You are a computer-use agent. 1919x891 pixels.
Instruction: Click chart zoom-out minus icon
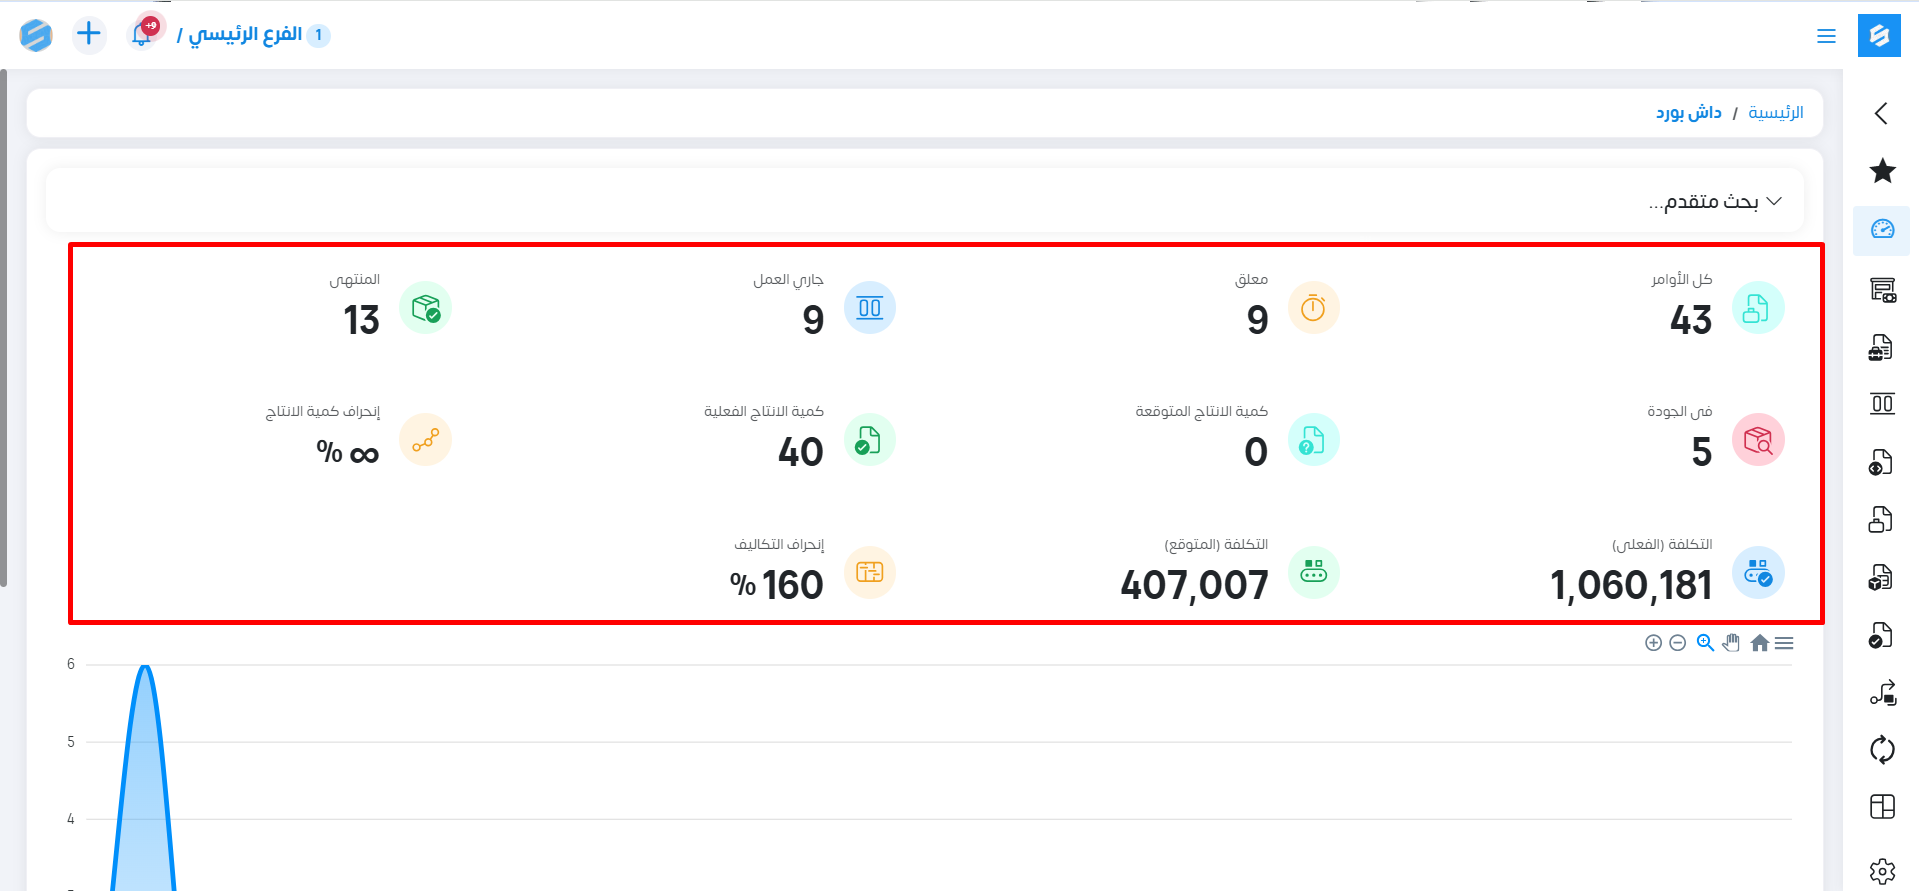[x=1678, y=643]
